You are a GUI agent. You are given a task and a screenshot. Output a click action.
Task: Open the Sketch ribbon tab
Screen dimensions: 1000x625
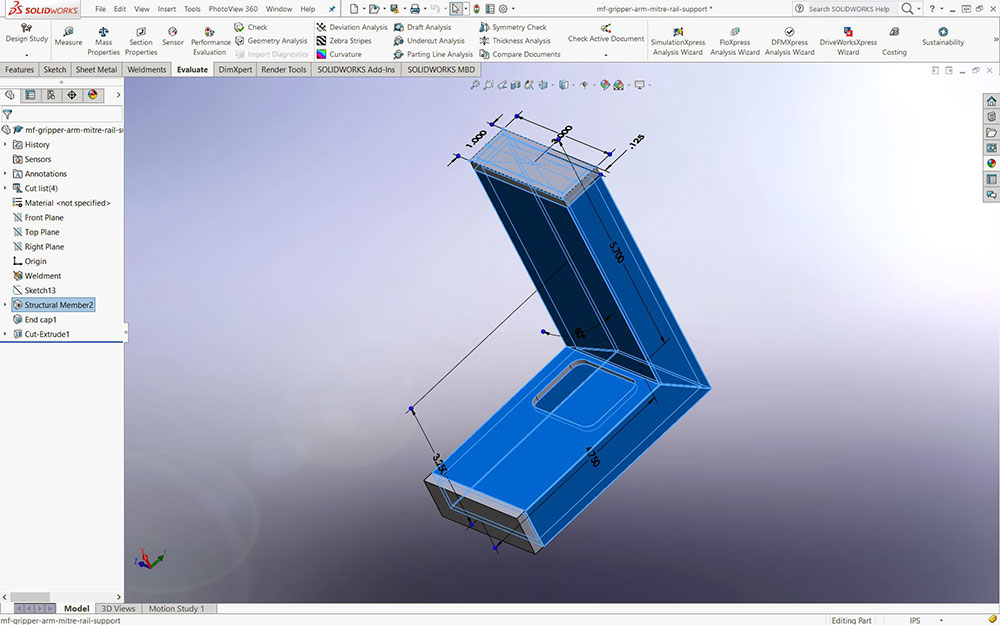(x=54, y=70)
